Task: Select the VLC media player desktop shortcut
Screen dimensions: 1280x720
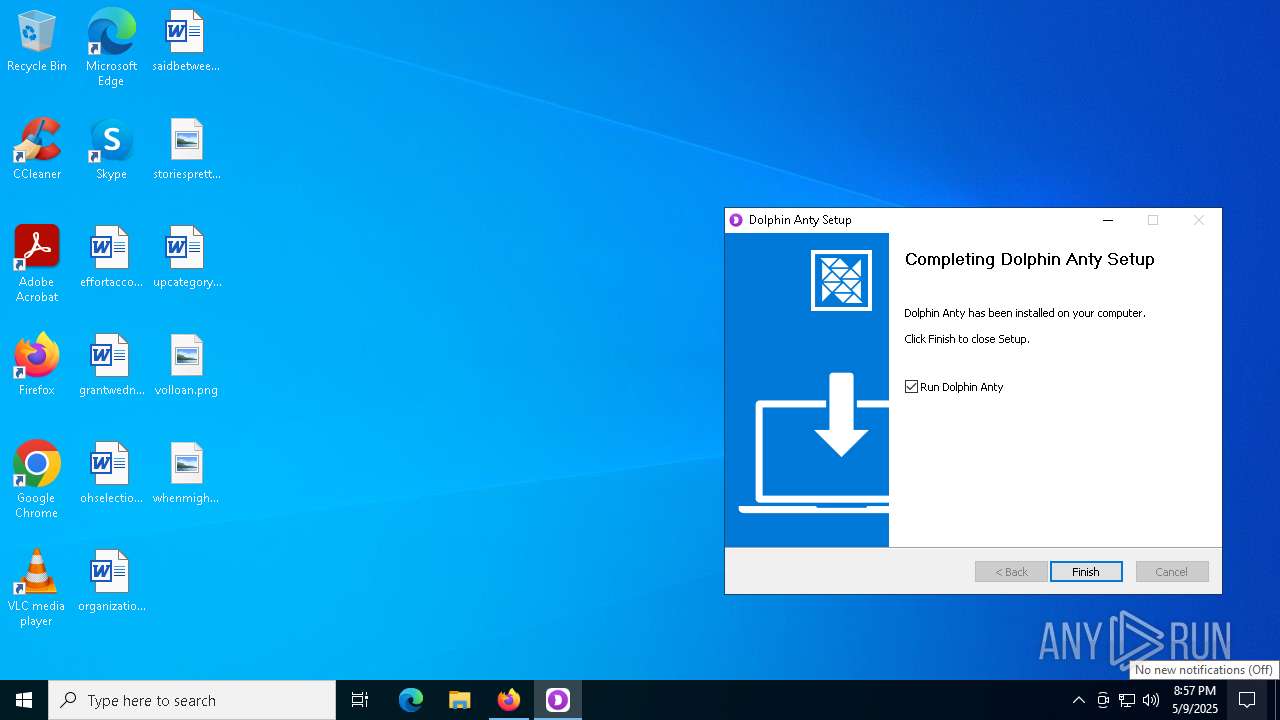Action: click(x=37, y=588)
